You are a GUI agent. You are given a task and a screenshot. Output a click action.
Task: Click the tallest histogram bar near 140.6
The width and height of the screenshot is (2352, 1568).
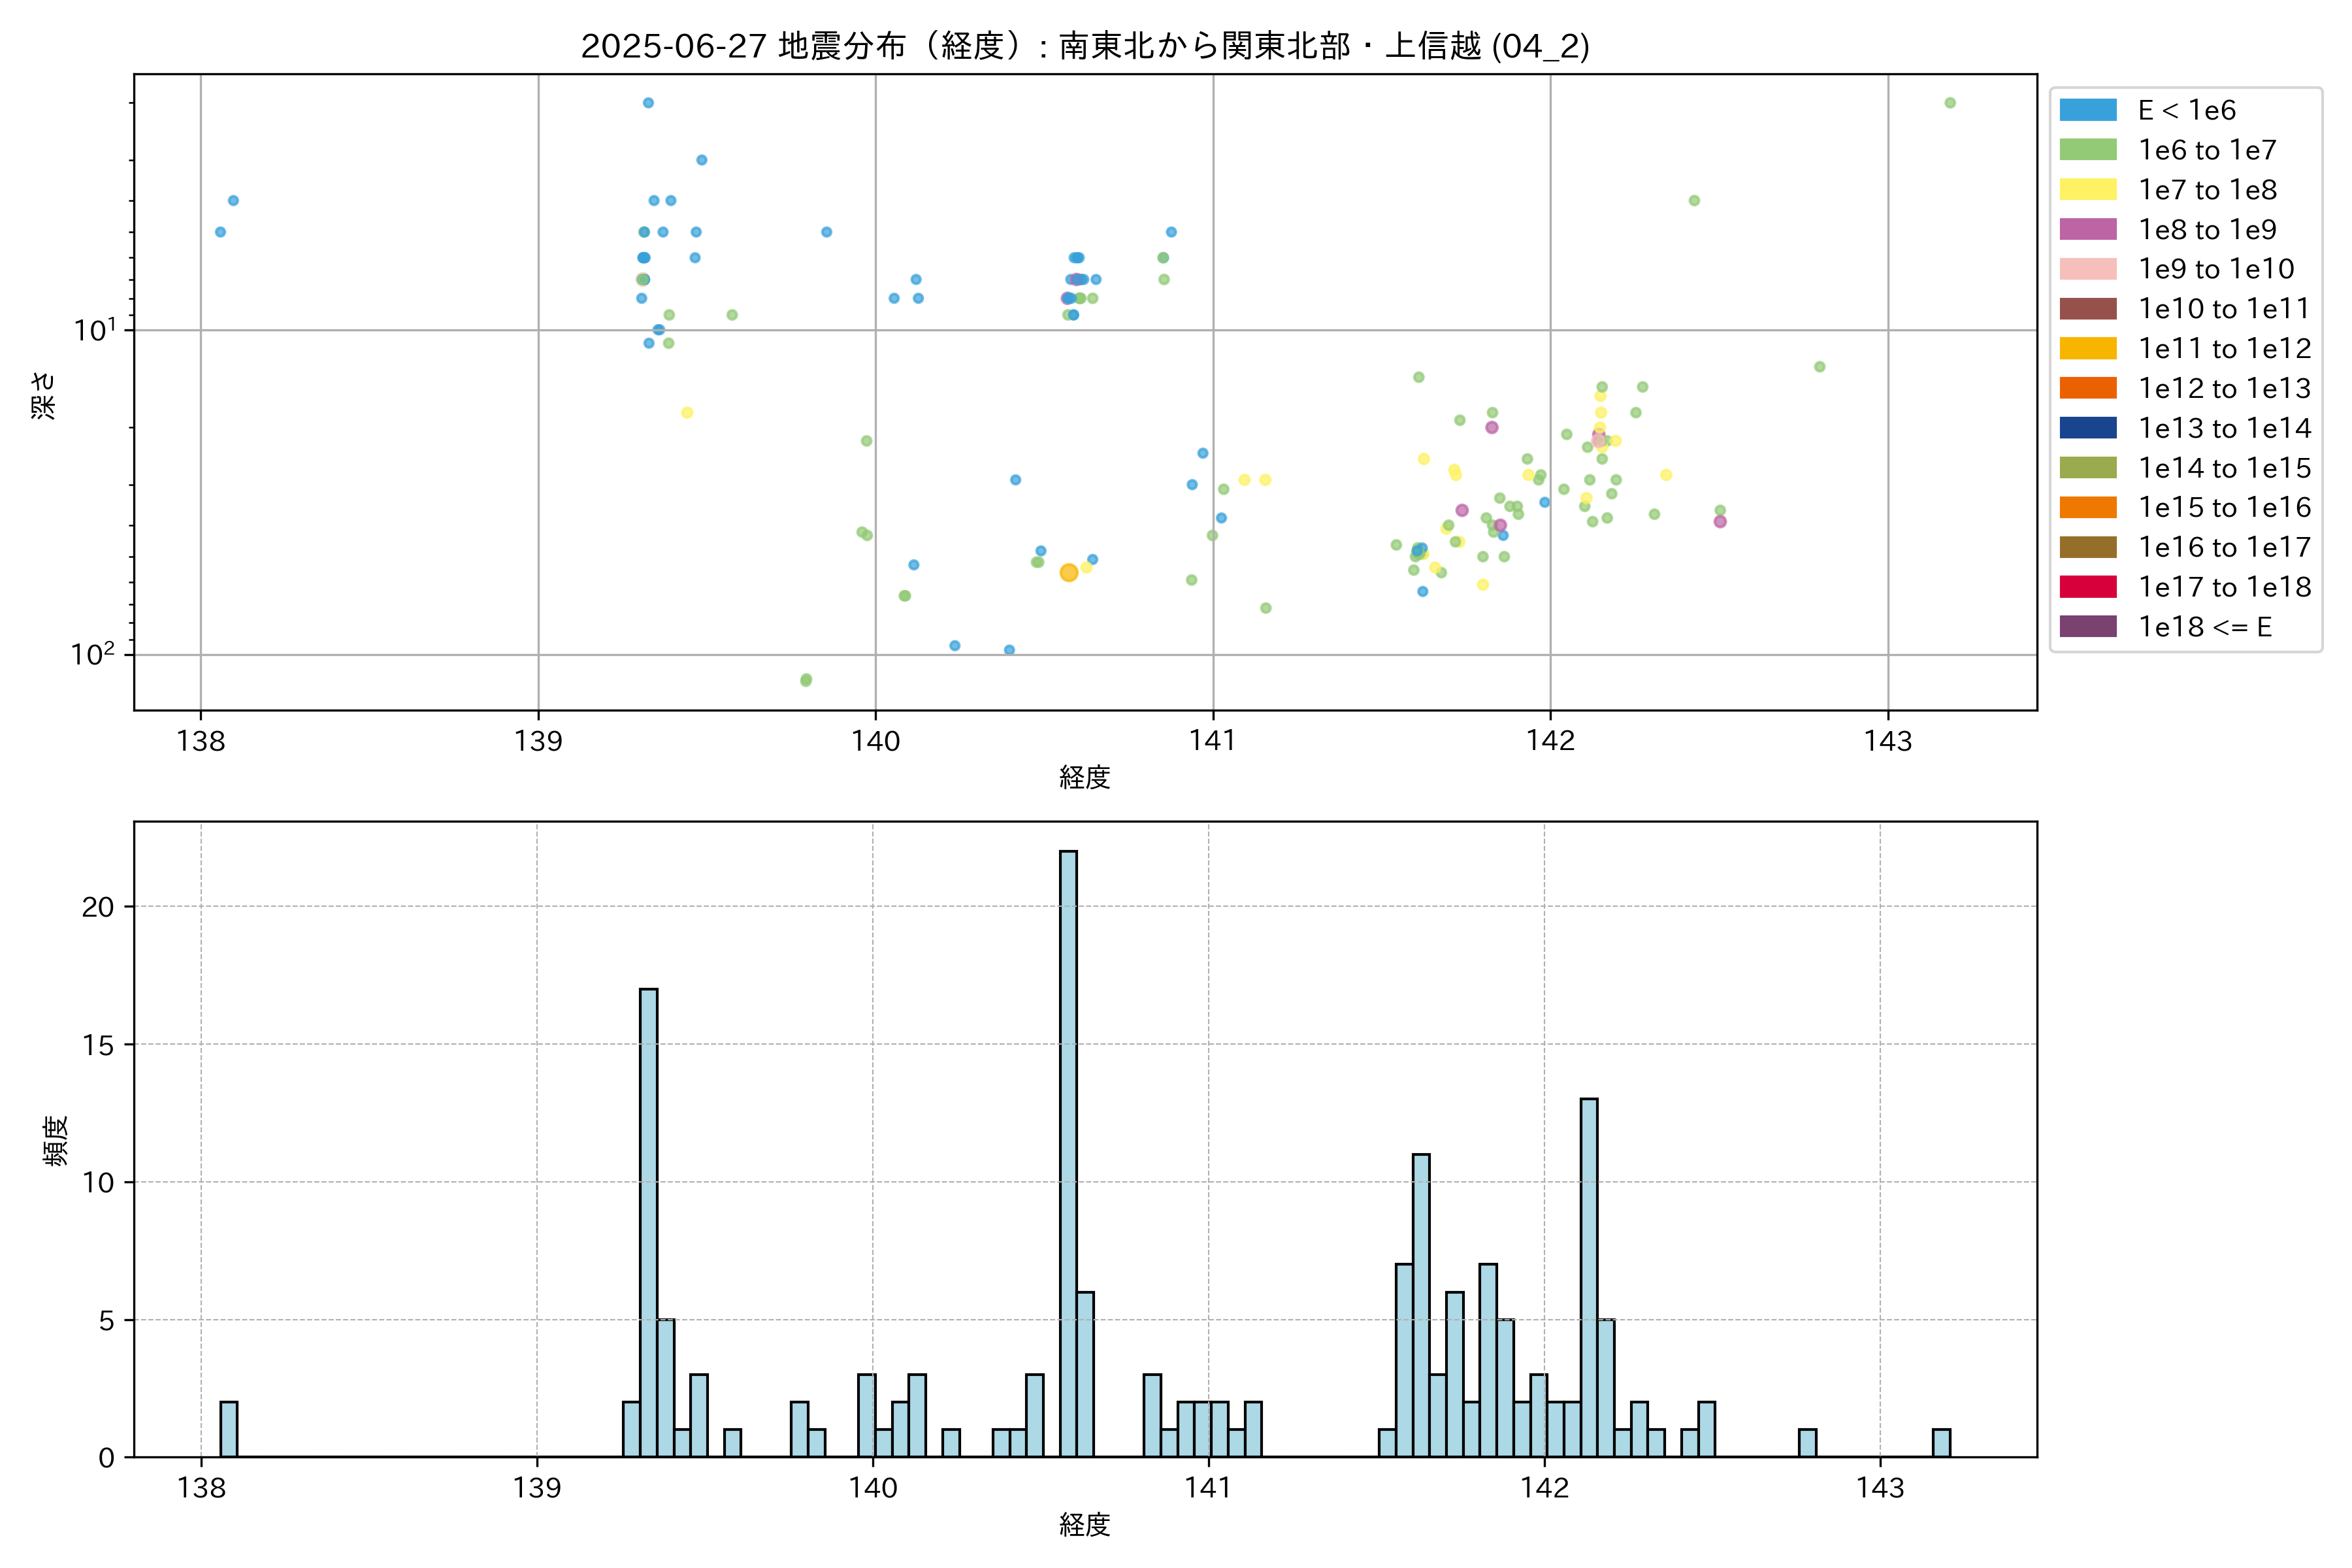point(1068,1150)
